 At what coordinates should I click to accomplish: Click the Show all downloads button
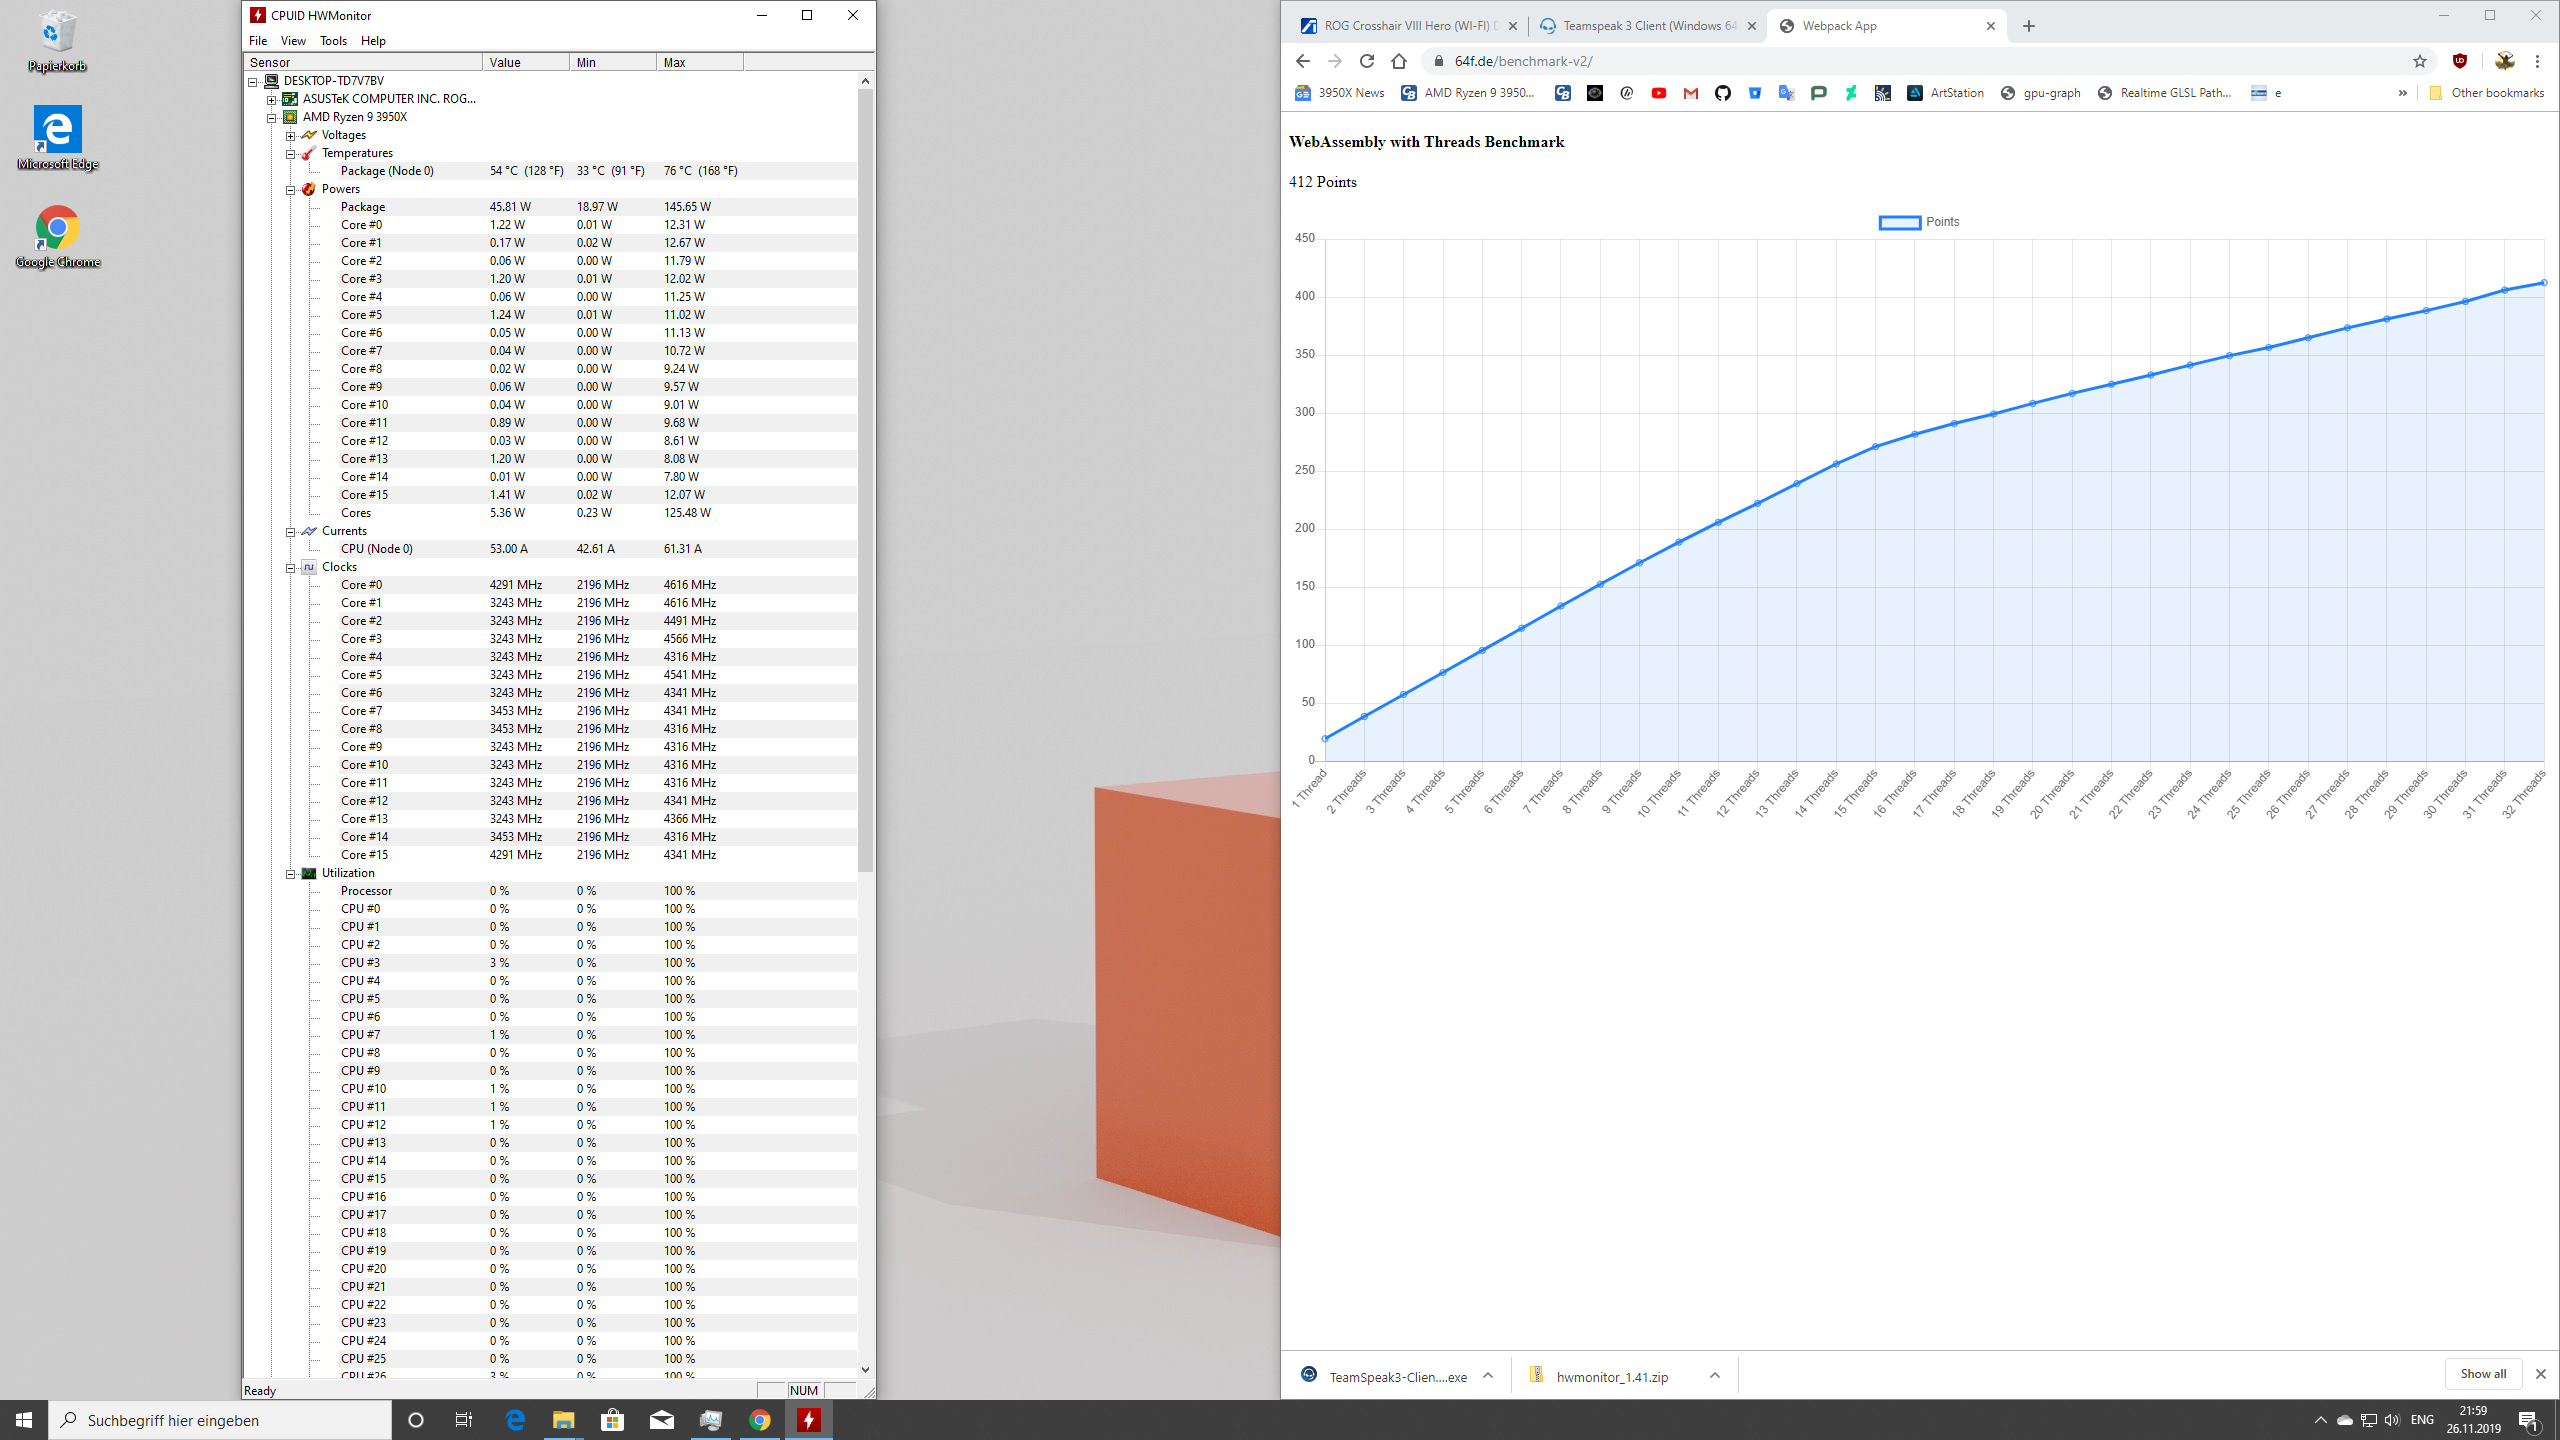click(x=2483, y=1374)
